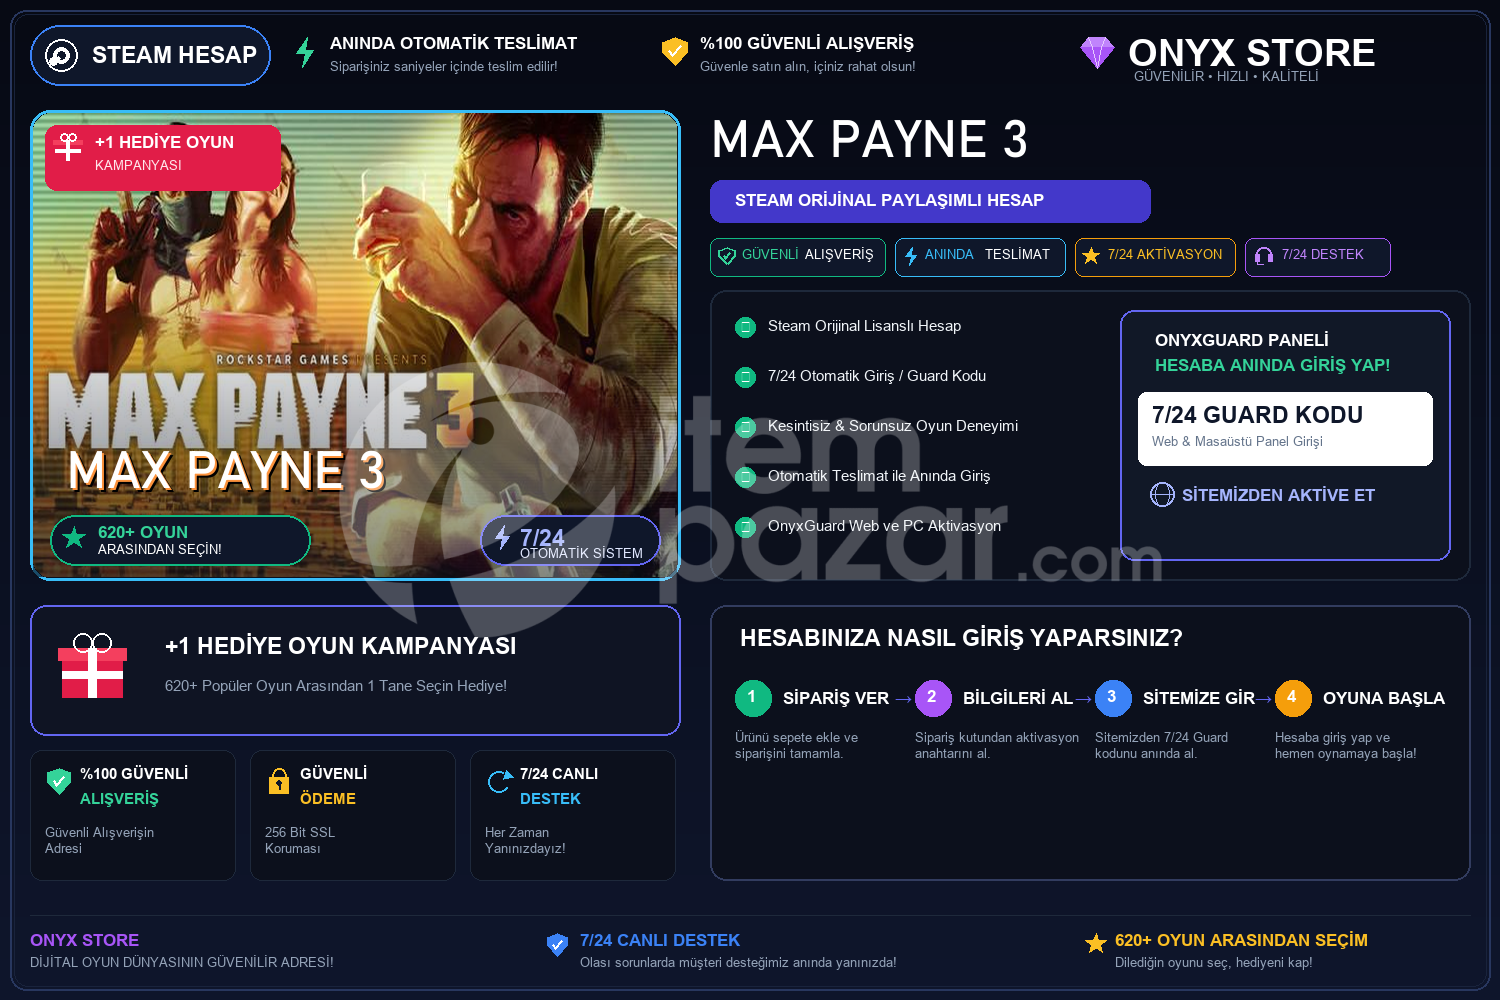Click the SİPARİŞ VER step label
The height and width of the screenshot is (1000, 1500).
(x=836, y=698)
